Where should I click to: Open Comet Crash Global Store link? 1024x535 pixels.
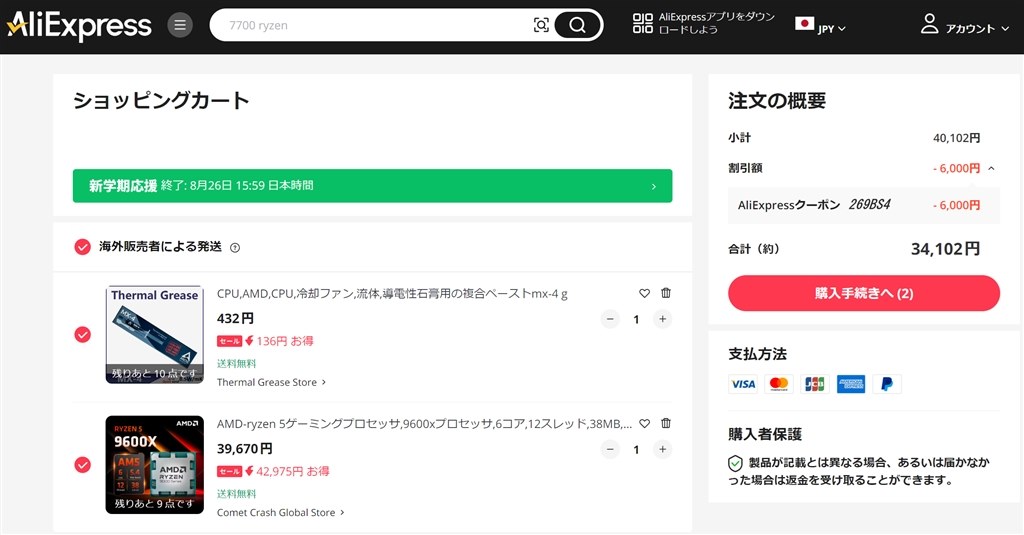click(280, 513)
